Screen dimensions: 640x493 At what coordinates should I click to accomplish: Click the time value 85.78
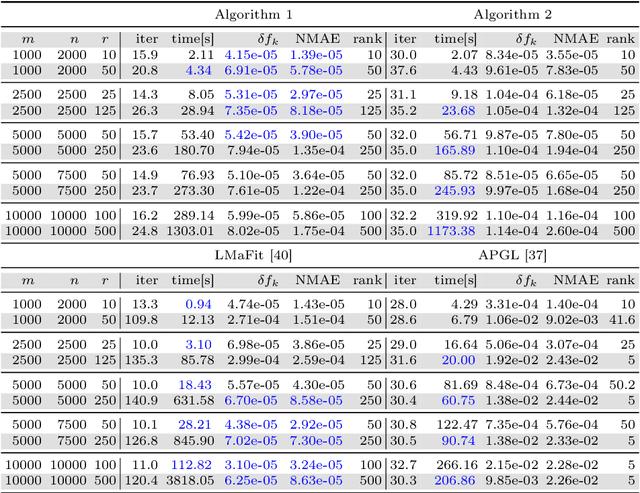[x=198, y=360]
